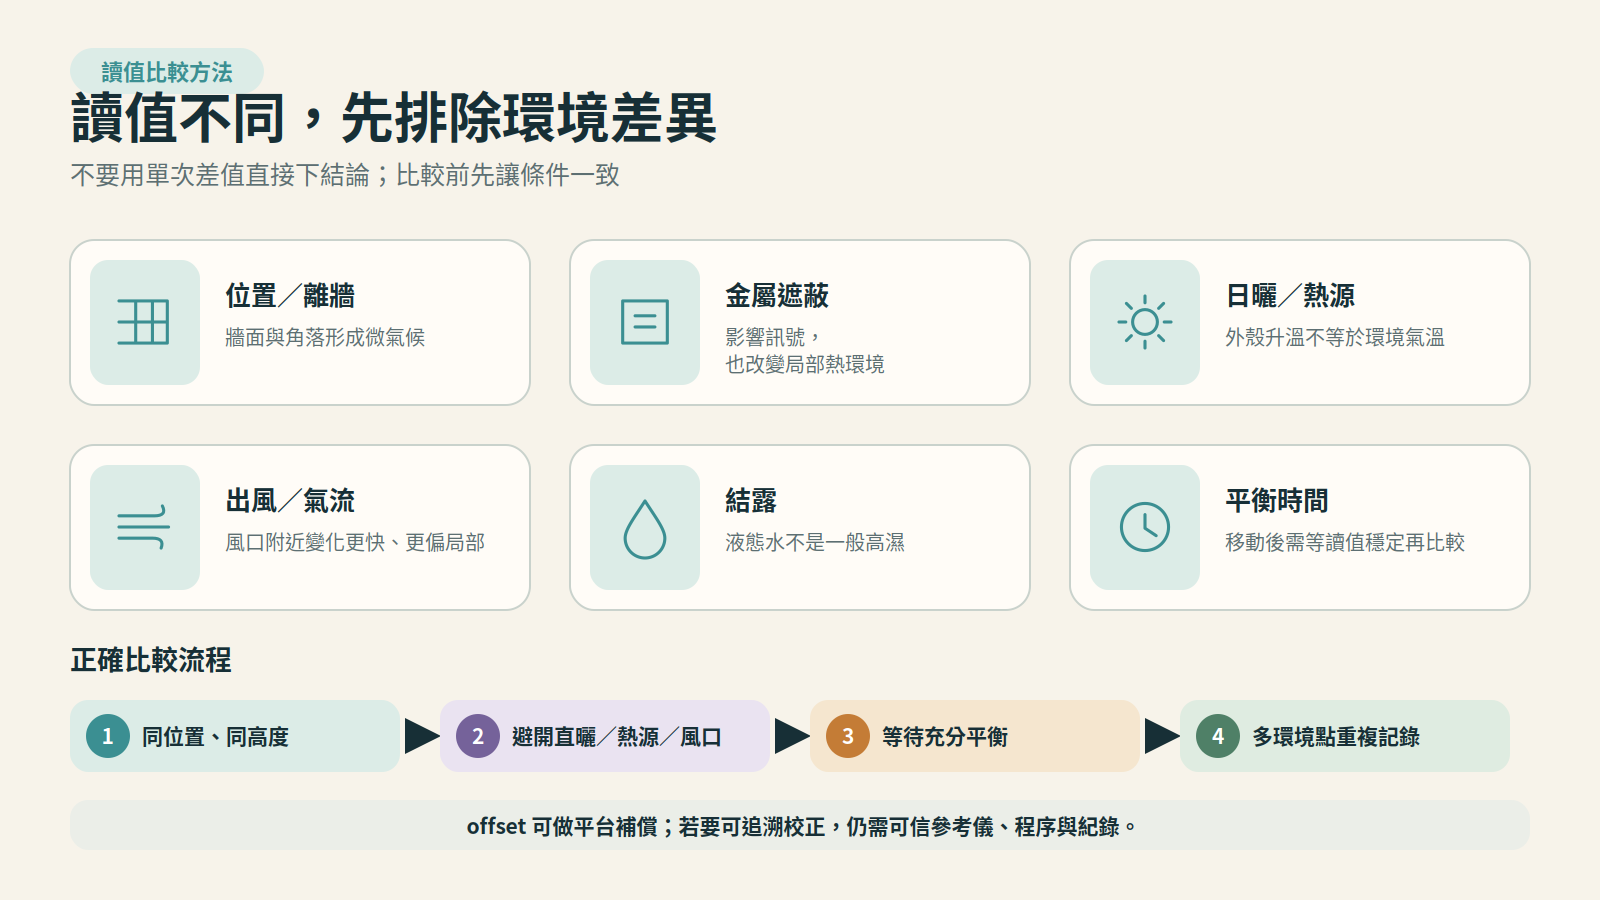Click the orange numbered circle 3

(x=848, y=736)
